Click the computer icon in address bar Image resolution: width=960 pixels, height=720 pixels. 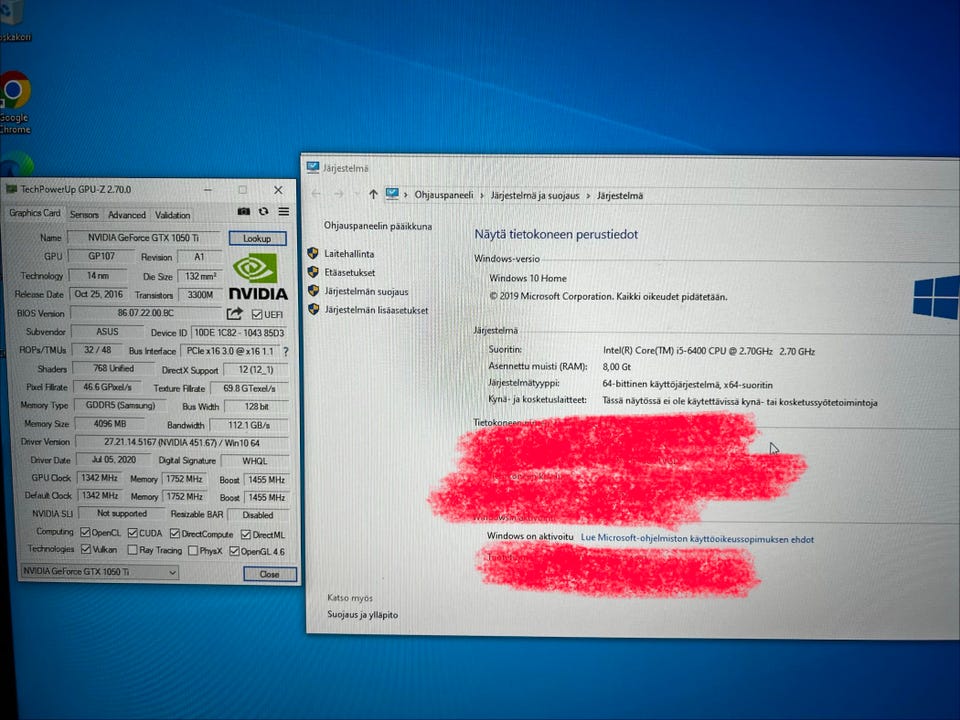point(392,194)
